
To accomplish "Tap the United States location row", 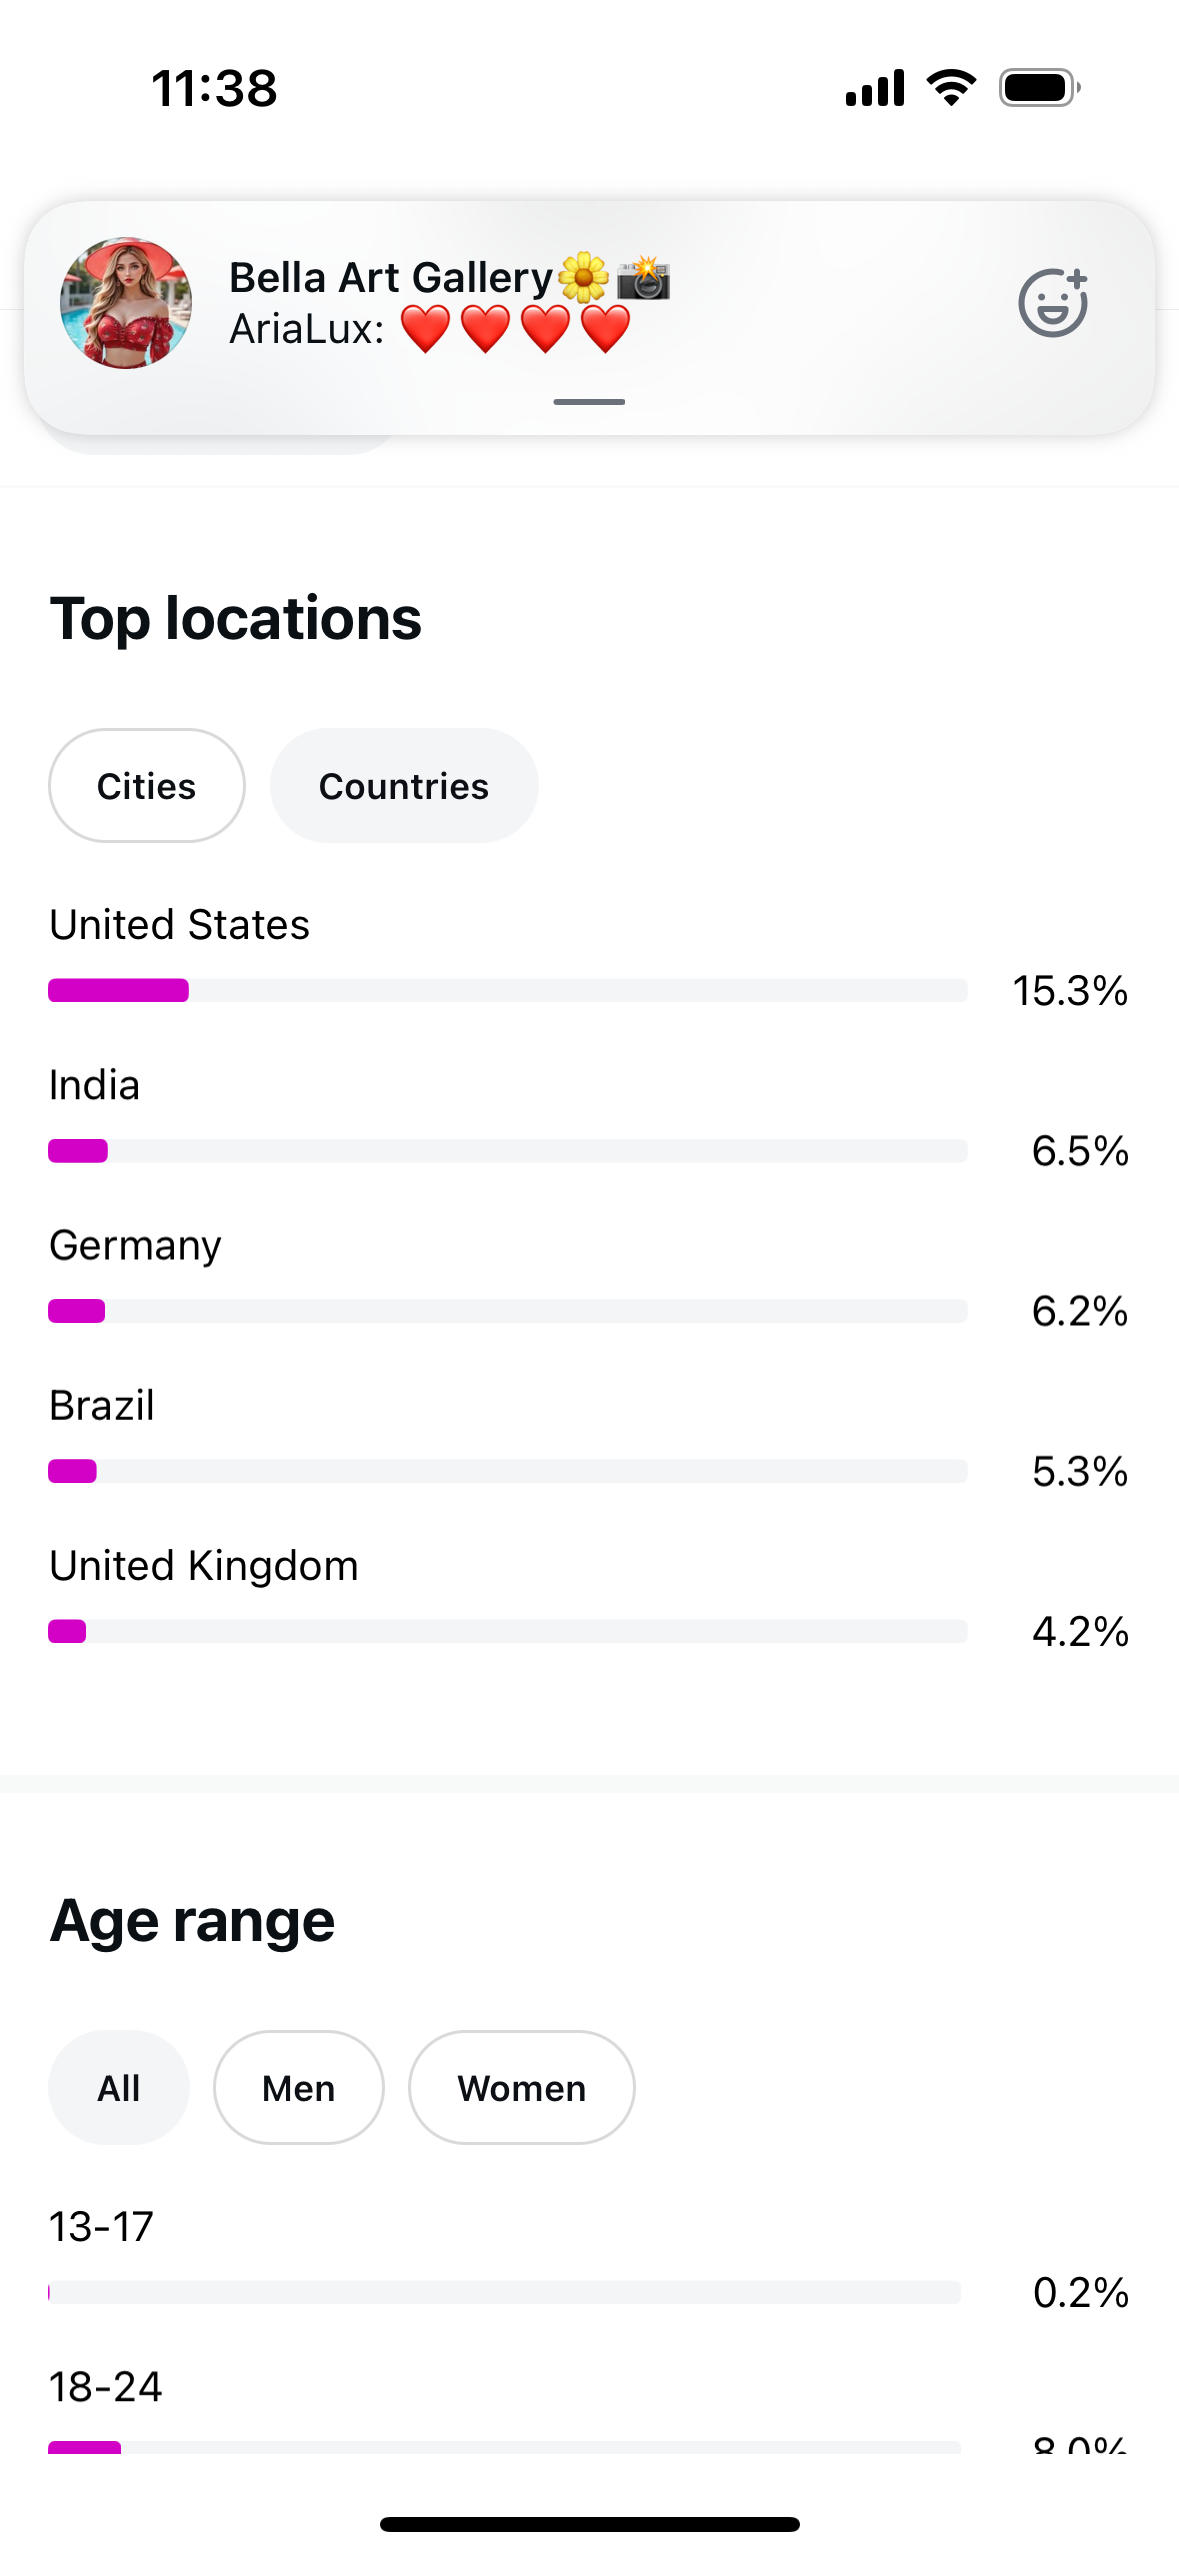I will 589,957.
